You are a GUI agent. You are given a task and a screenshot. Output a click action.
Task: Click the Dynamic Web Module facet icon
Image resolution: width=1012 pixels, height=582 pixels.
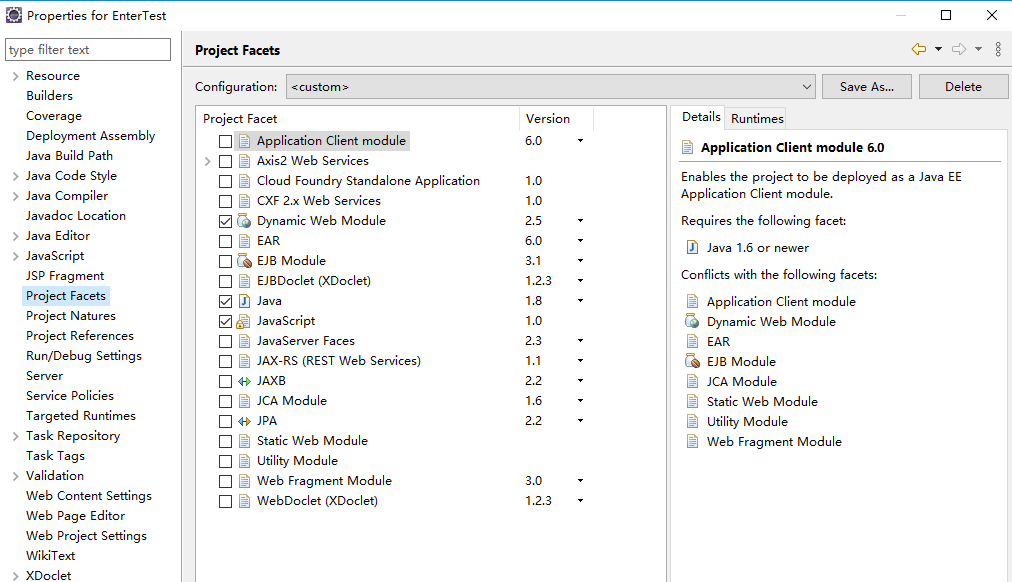(x=243, y=220)
